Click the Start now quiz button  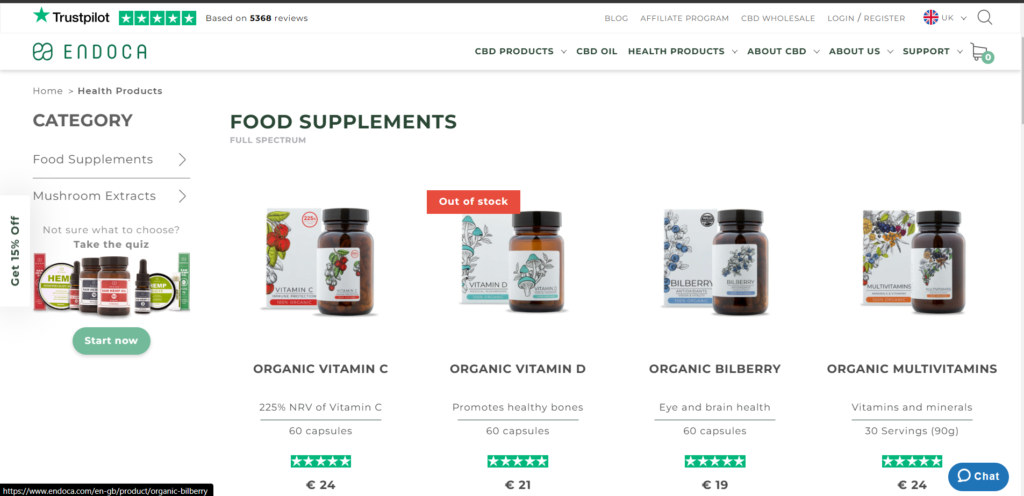point(111,341)
